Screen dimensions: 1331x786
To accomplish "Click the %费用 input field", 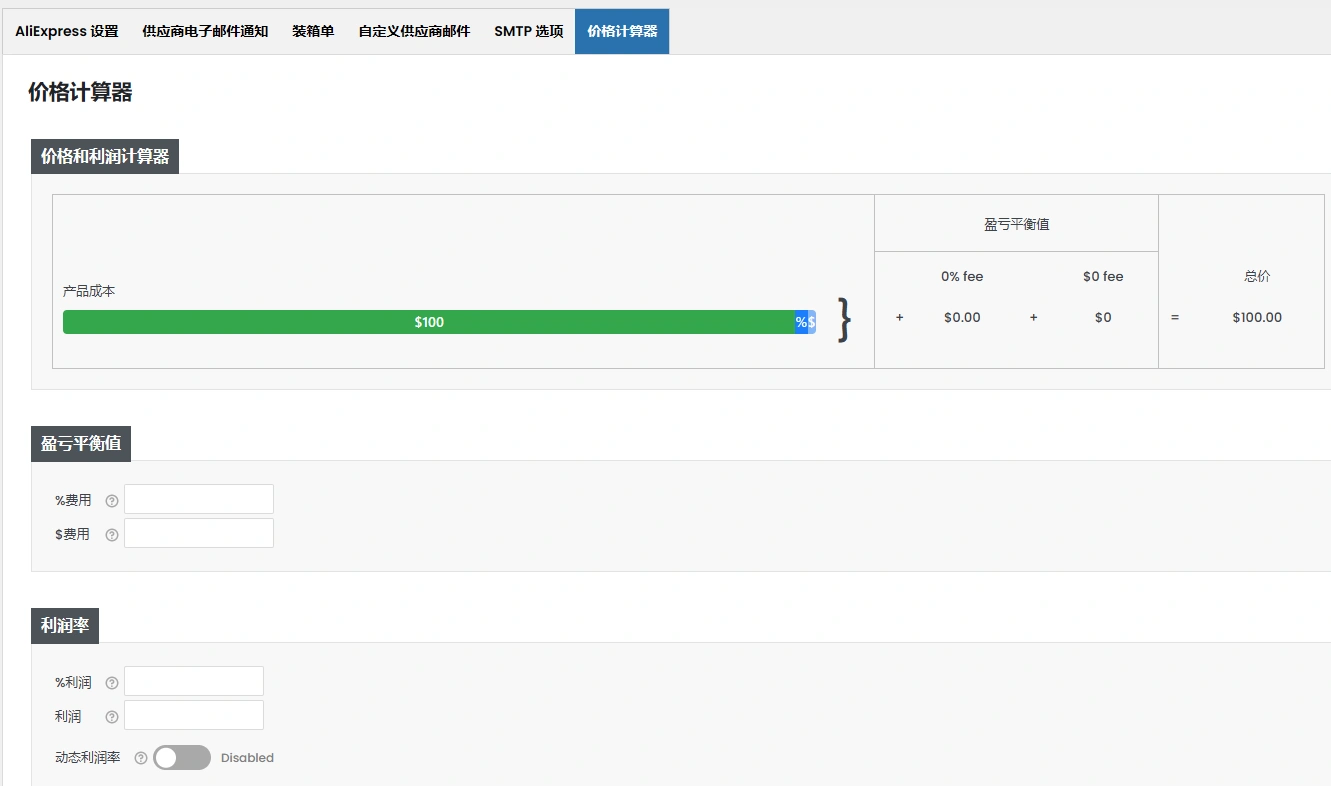I will (198, 498).
